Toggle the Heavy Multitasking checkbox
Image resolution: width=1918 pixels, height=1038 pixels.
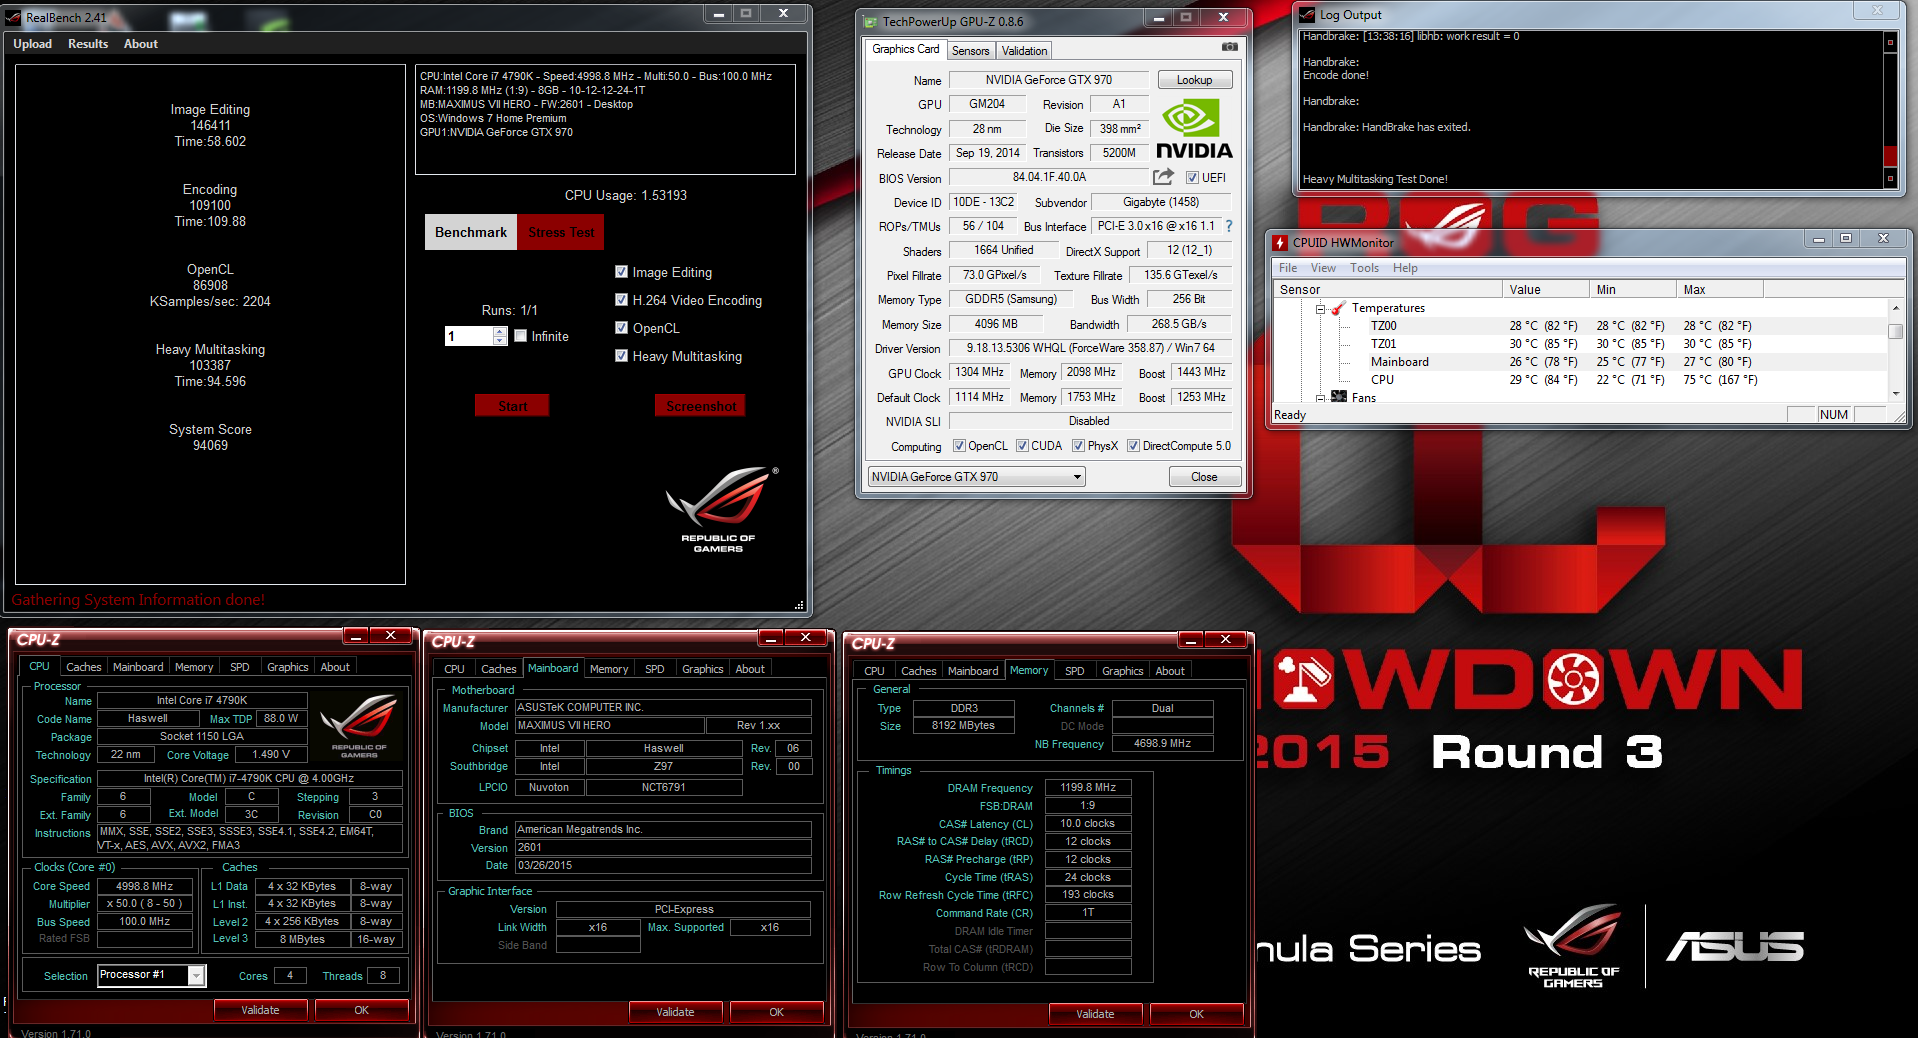click(x=621, y=356)
